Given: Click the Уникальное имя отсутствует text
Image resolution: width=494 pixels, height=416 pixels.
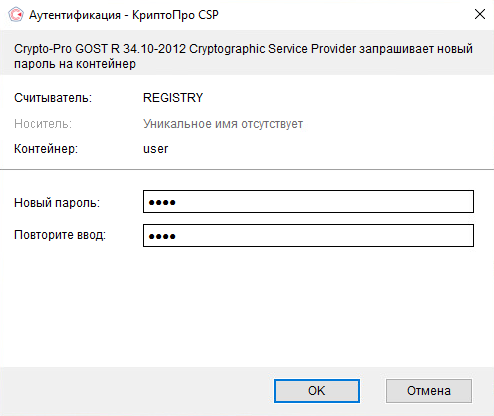Looking at the screenshot, I should (223, 124).
